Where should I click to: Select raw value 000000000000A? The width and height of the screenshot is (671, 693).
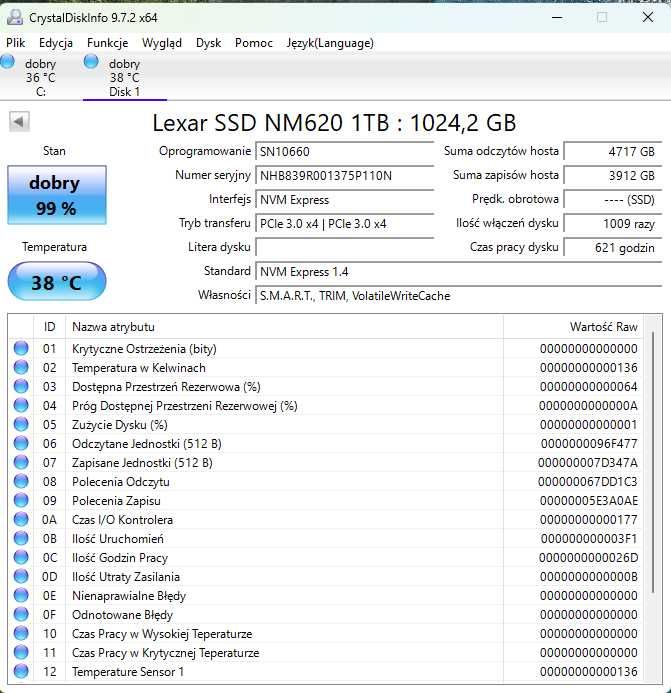pos(588,406)
